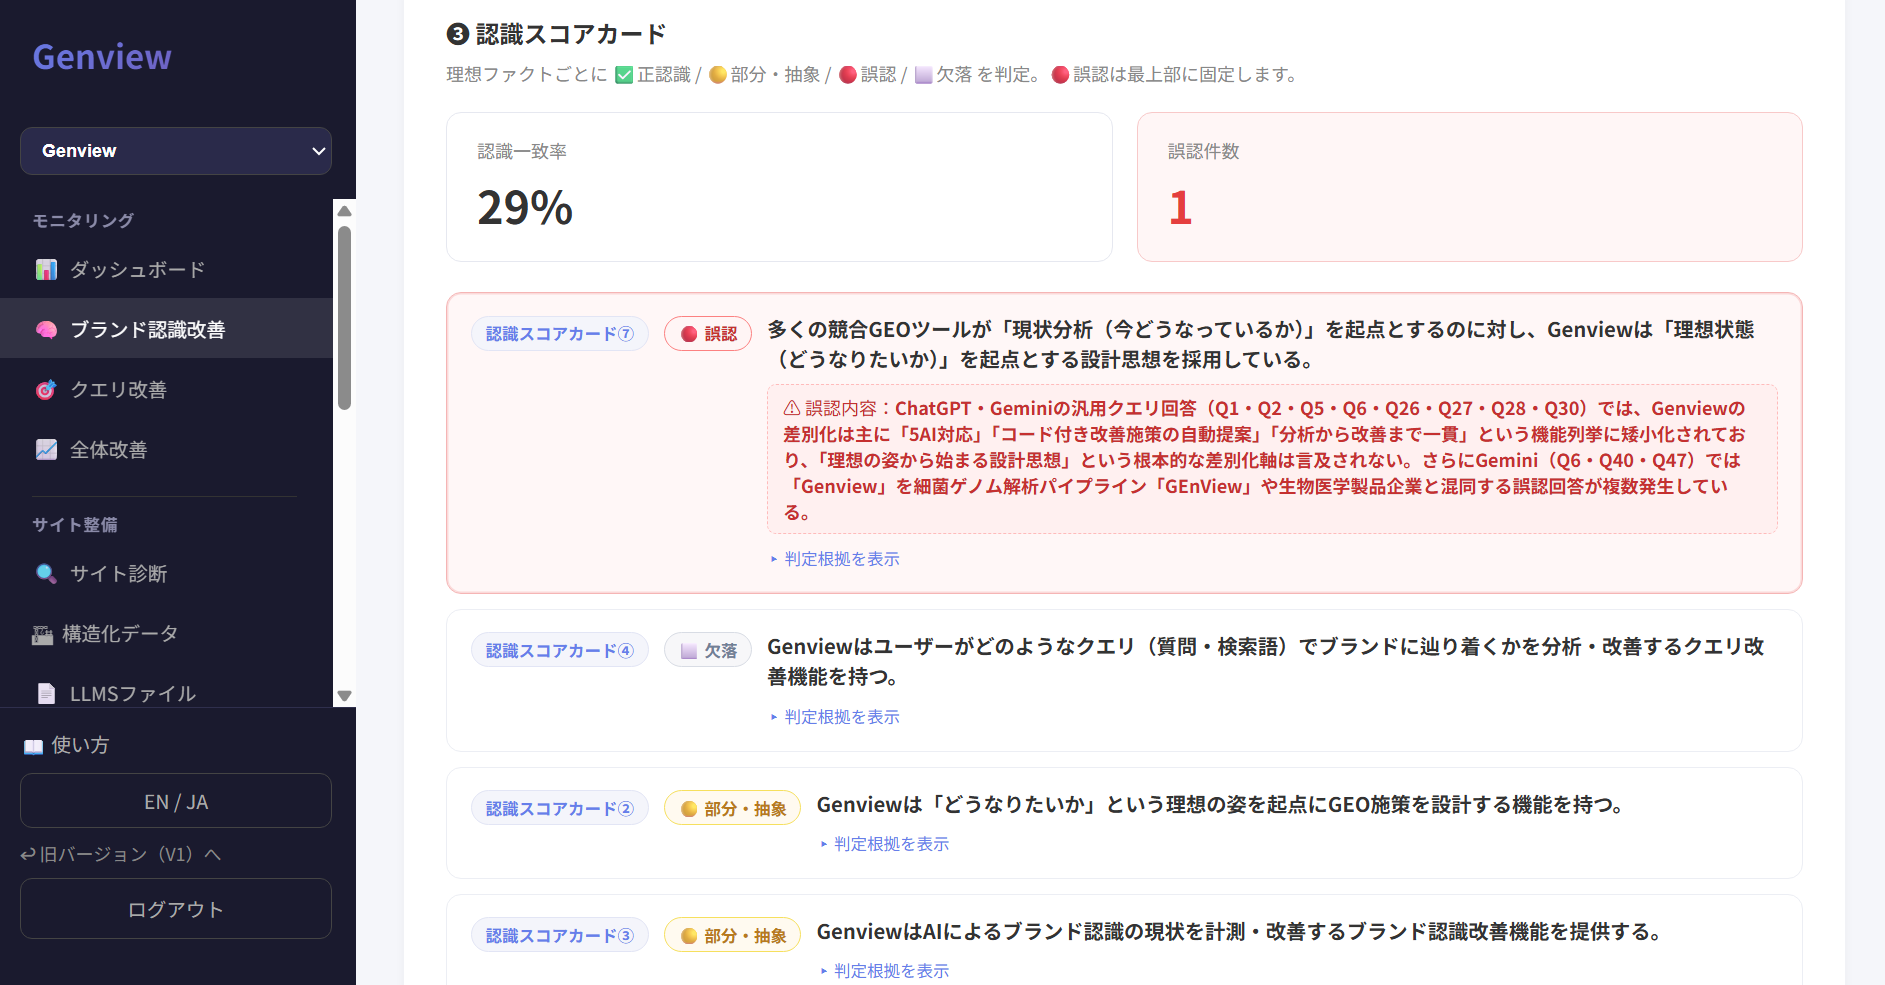The width and height of the screenshot is (1885, 985).
Task: Click the 認識スコアカード heading
Action: click(x=556, y=35)
